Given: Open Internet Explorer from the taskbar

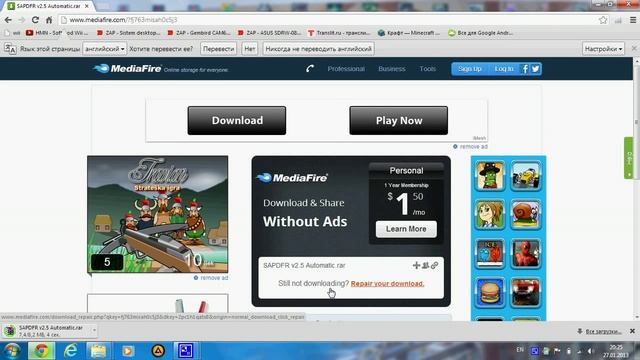Looking at the screenshot, I should tap(71, 351).
